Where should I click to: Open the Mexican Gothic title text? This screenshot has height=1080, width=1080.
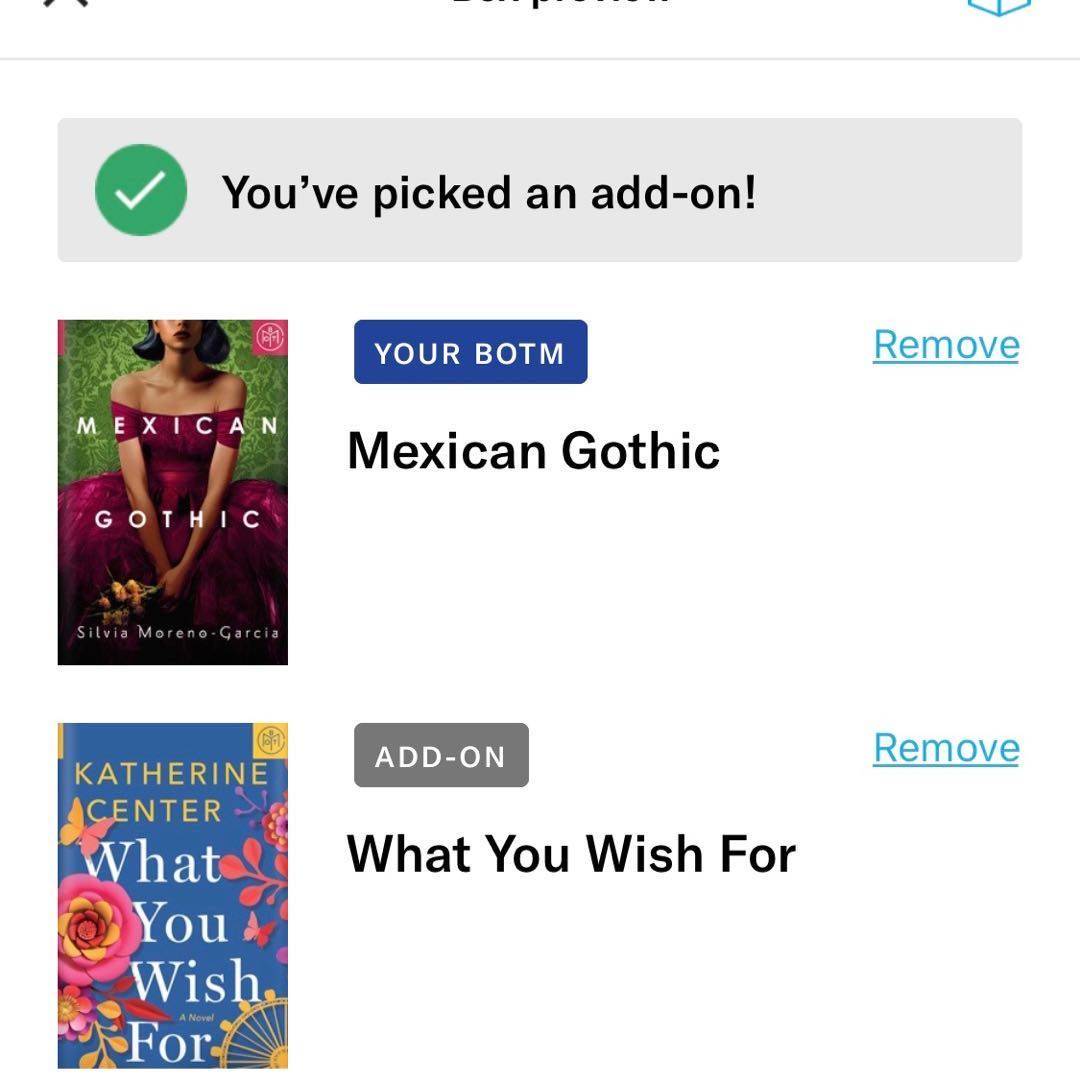coord(533,451)
